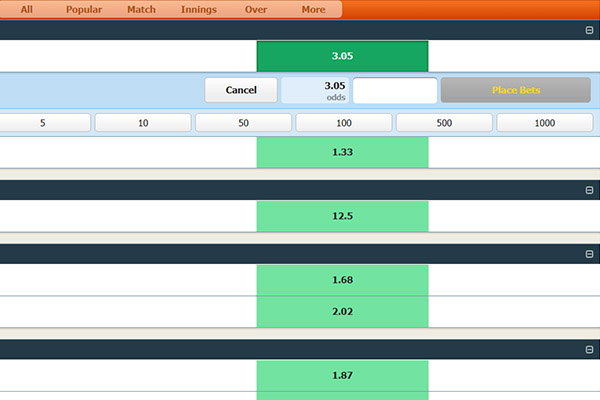Click the empty stake input field
This screenshot has width=600, height=400.
click(395, 90)
